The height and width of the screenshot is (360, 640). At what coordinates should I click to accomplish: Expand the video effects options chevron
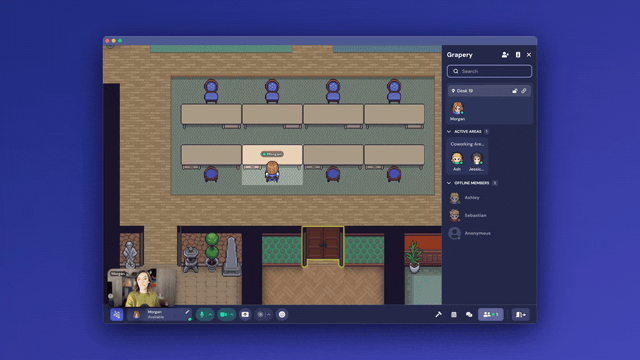(269, 314)
